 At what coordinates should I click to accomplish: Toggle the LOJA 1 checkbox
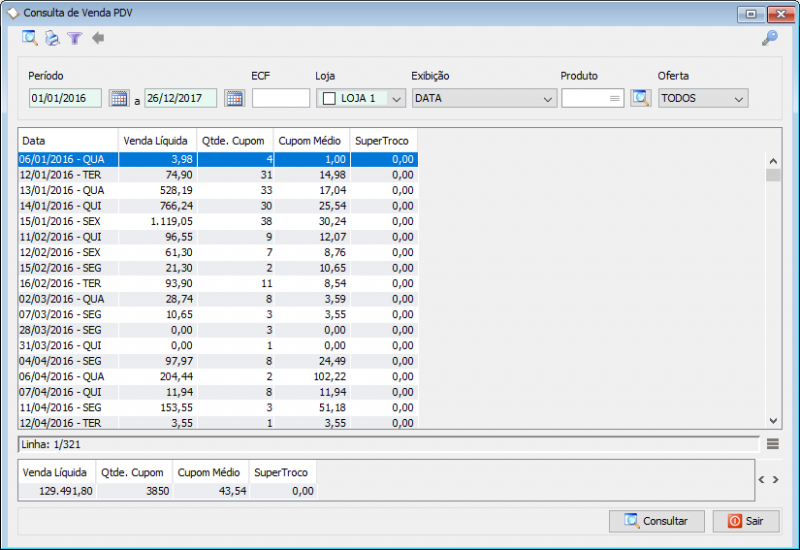329,98
